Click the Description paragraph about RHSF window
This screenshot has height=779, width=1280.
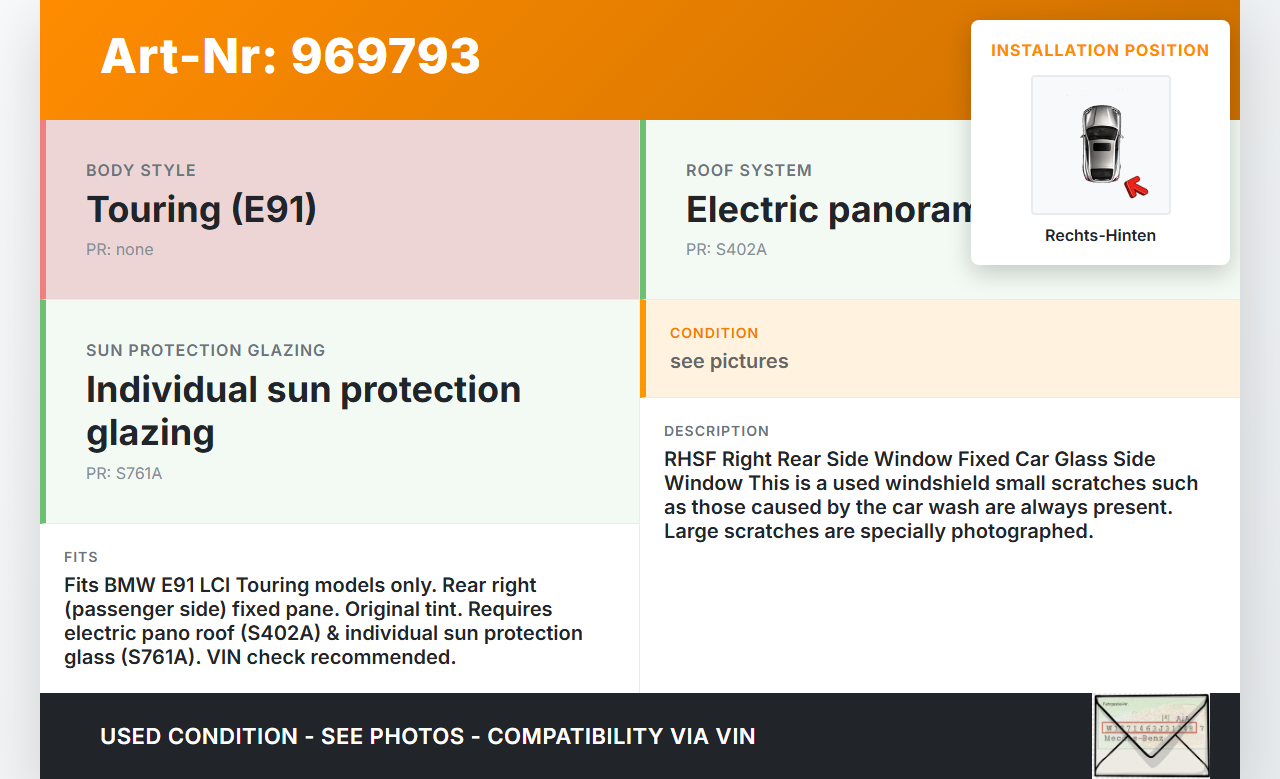930,495
